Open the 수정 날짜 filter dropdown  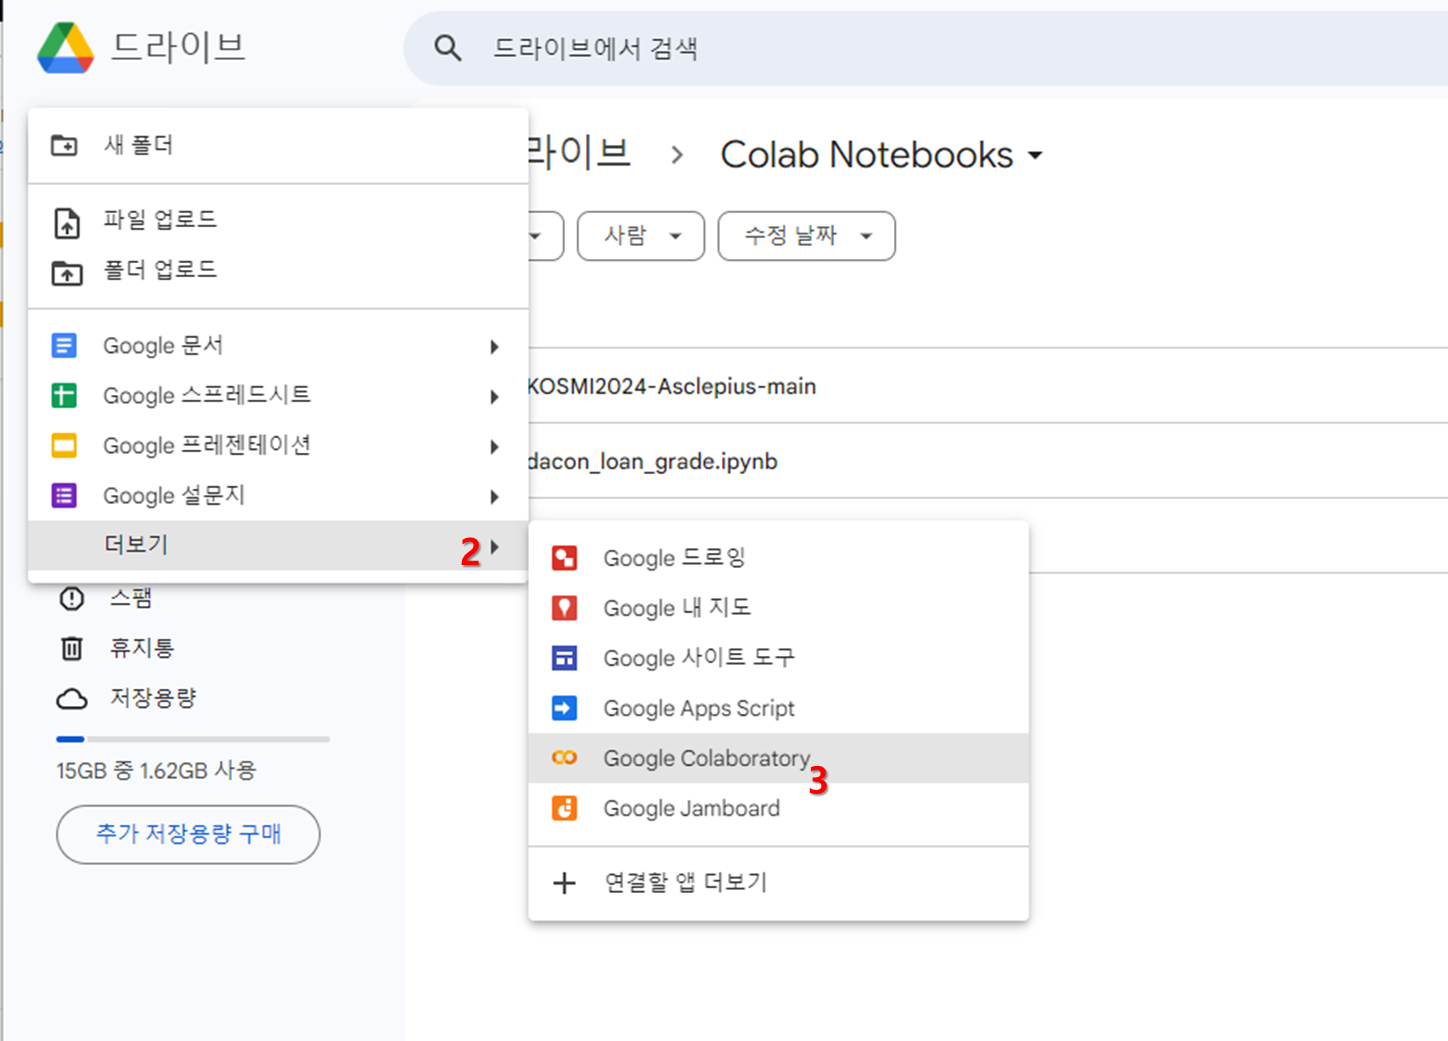click(x=807, y=236)
